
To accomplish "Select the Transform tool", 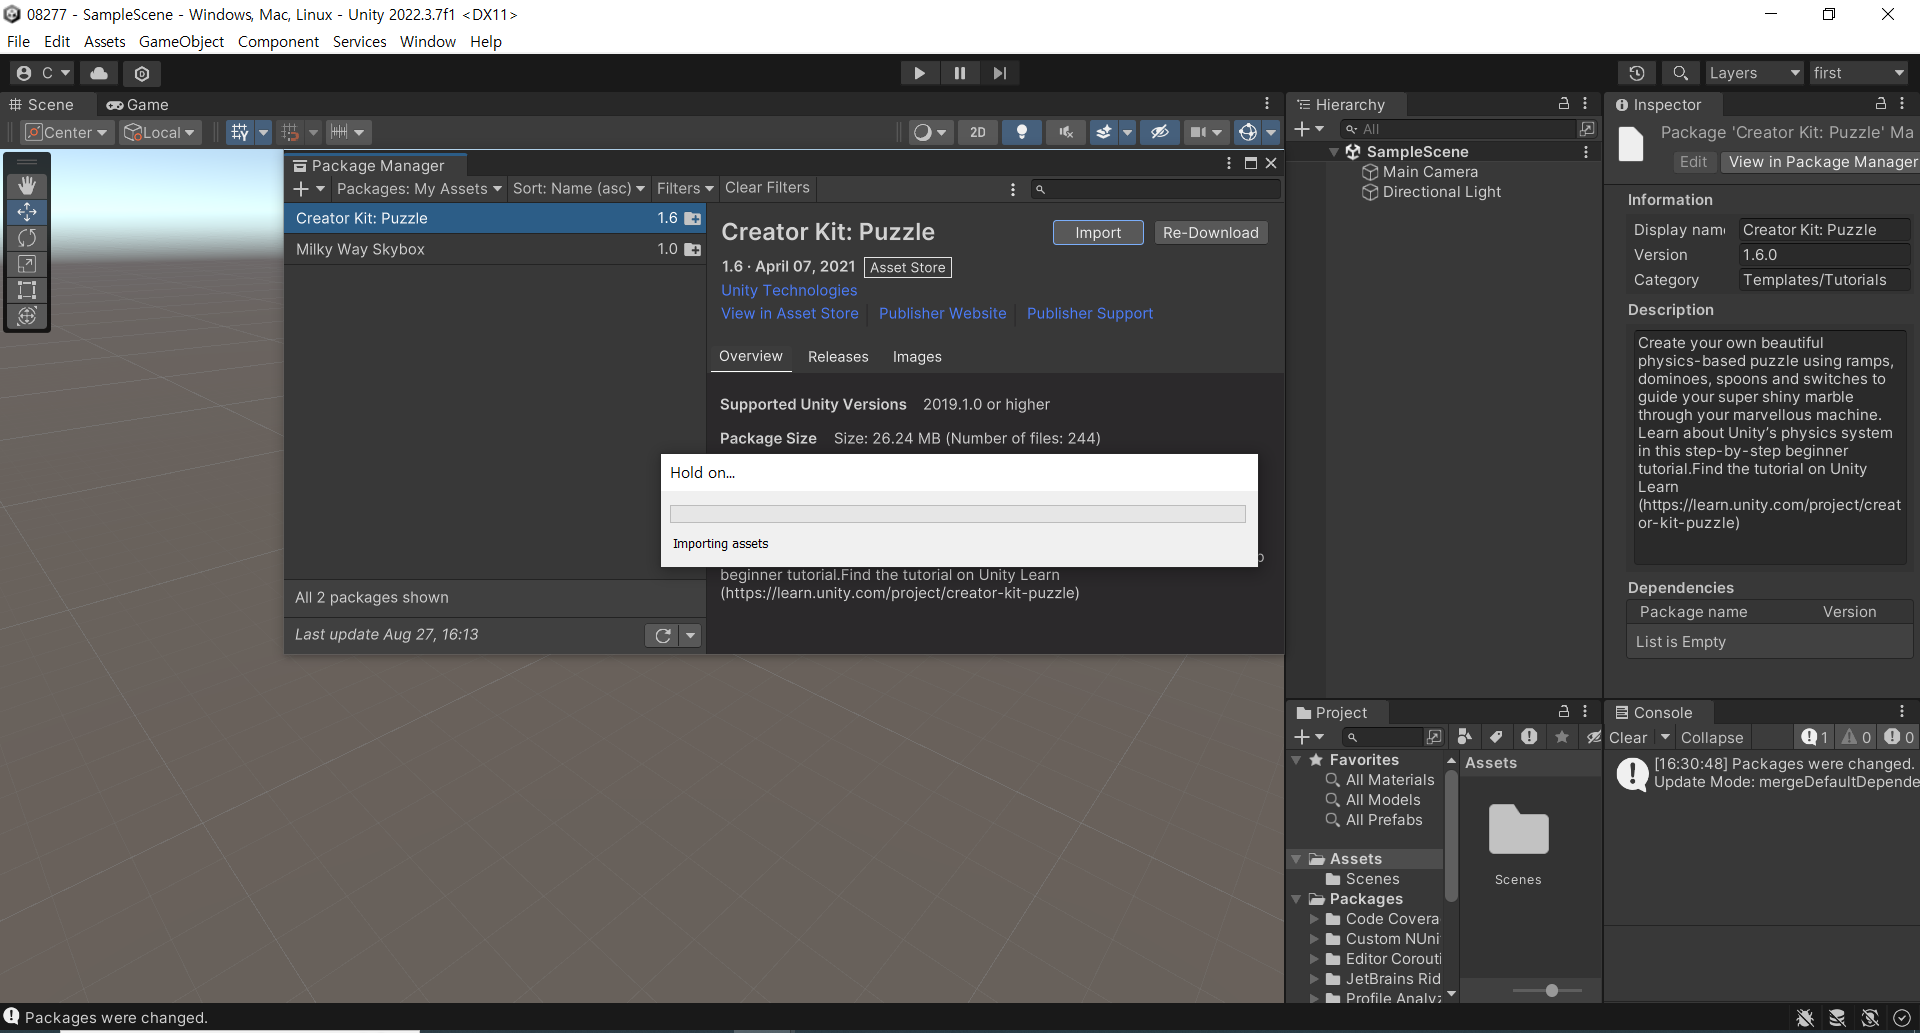I will (x=27, y=316).
